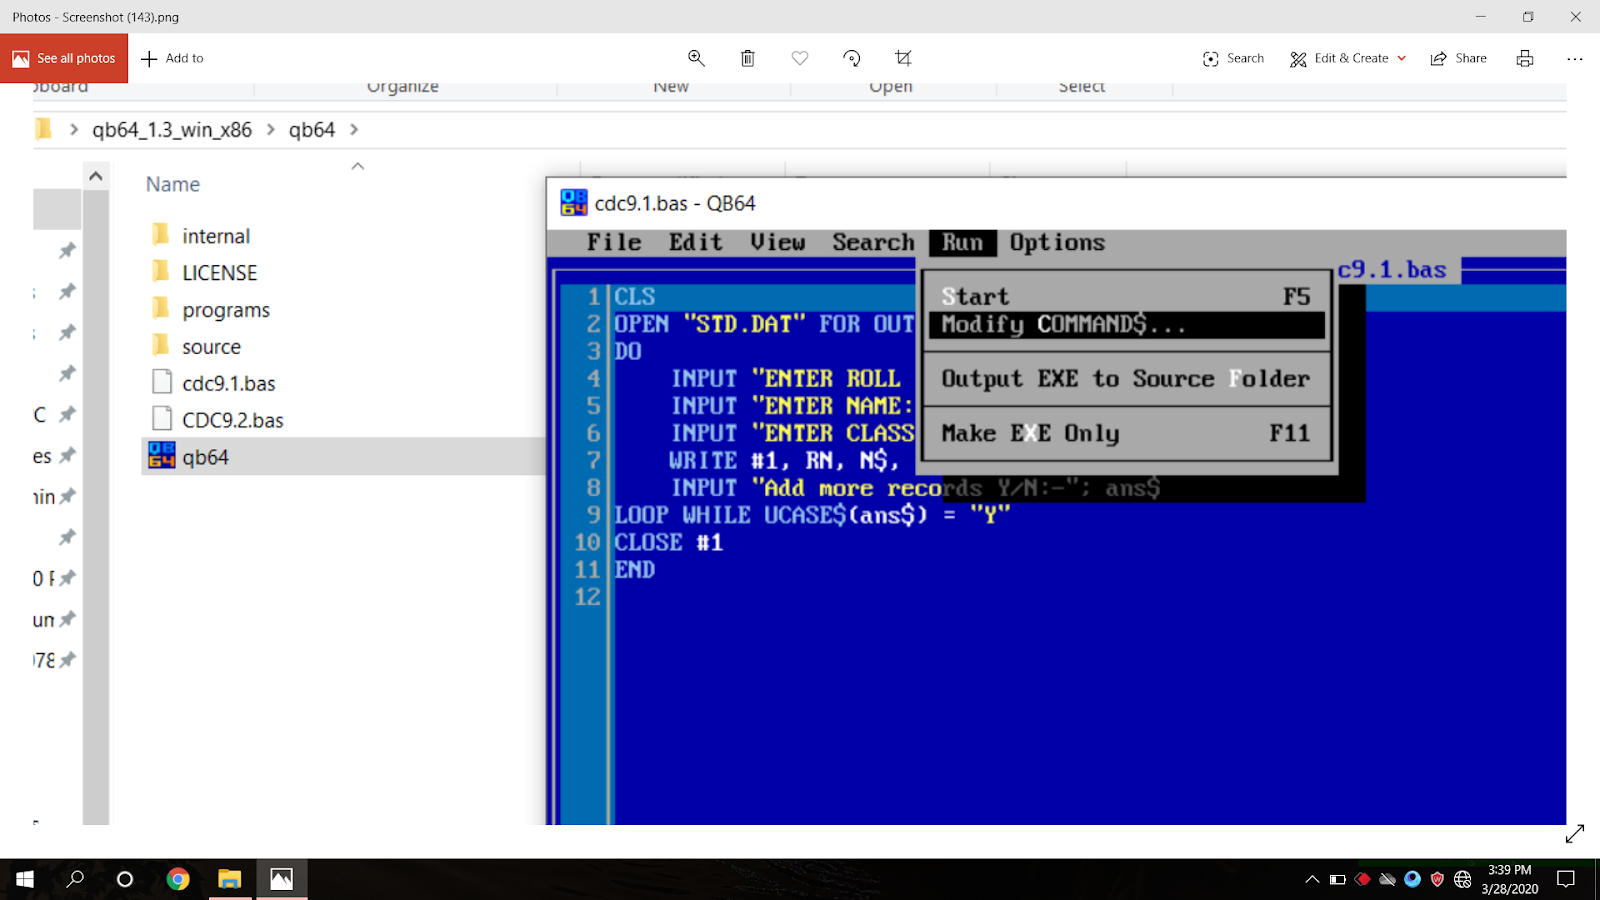This screenshot has height=900, width=1600.
Task: Click the sort chevron above Name column
Action: click(358, 166)
